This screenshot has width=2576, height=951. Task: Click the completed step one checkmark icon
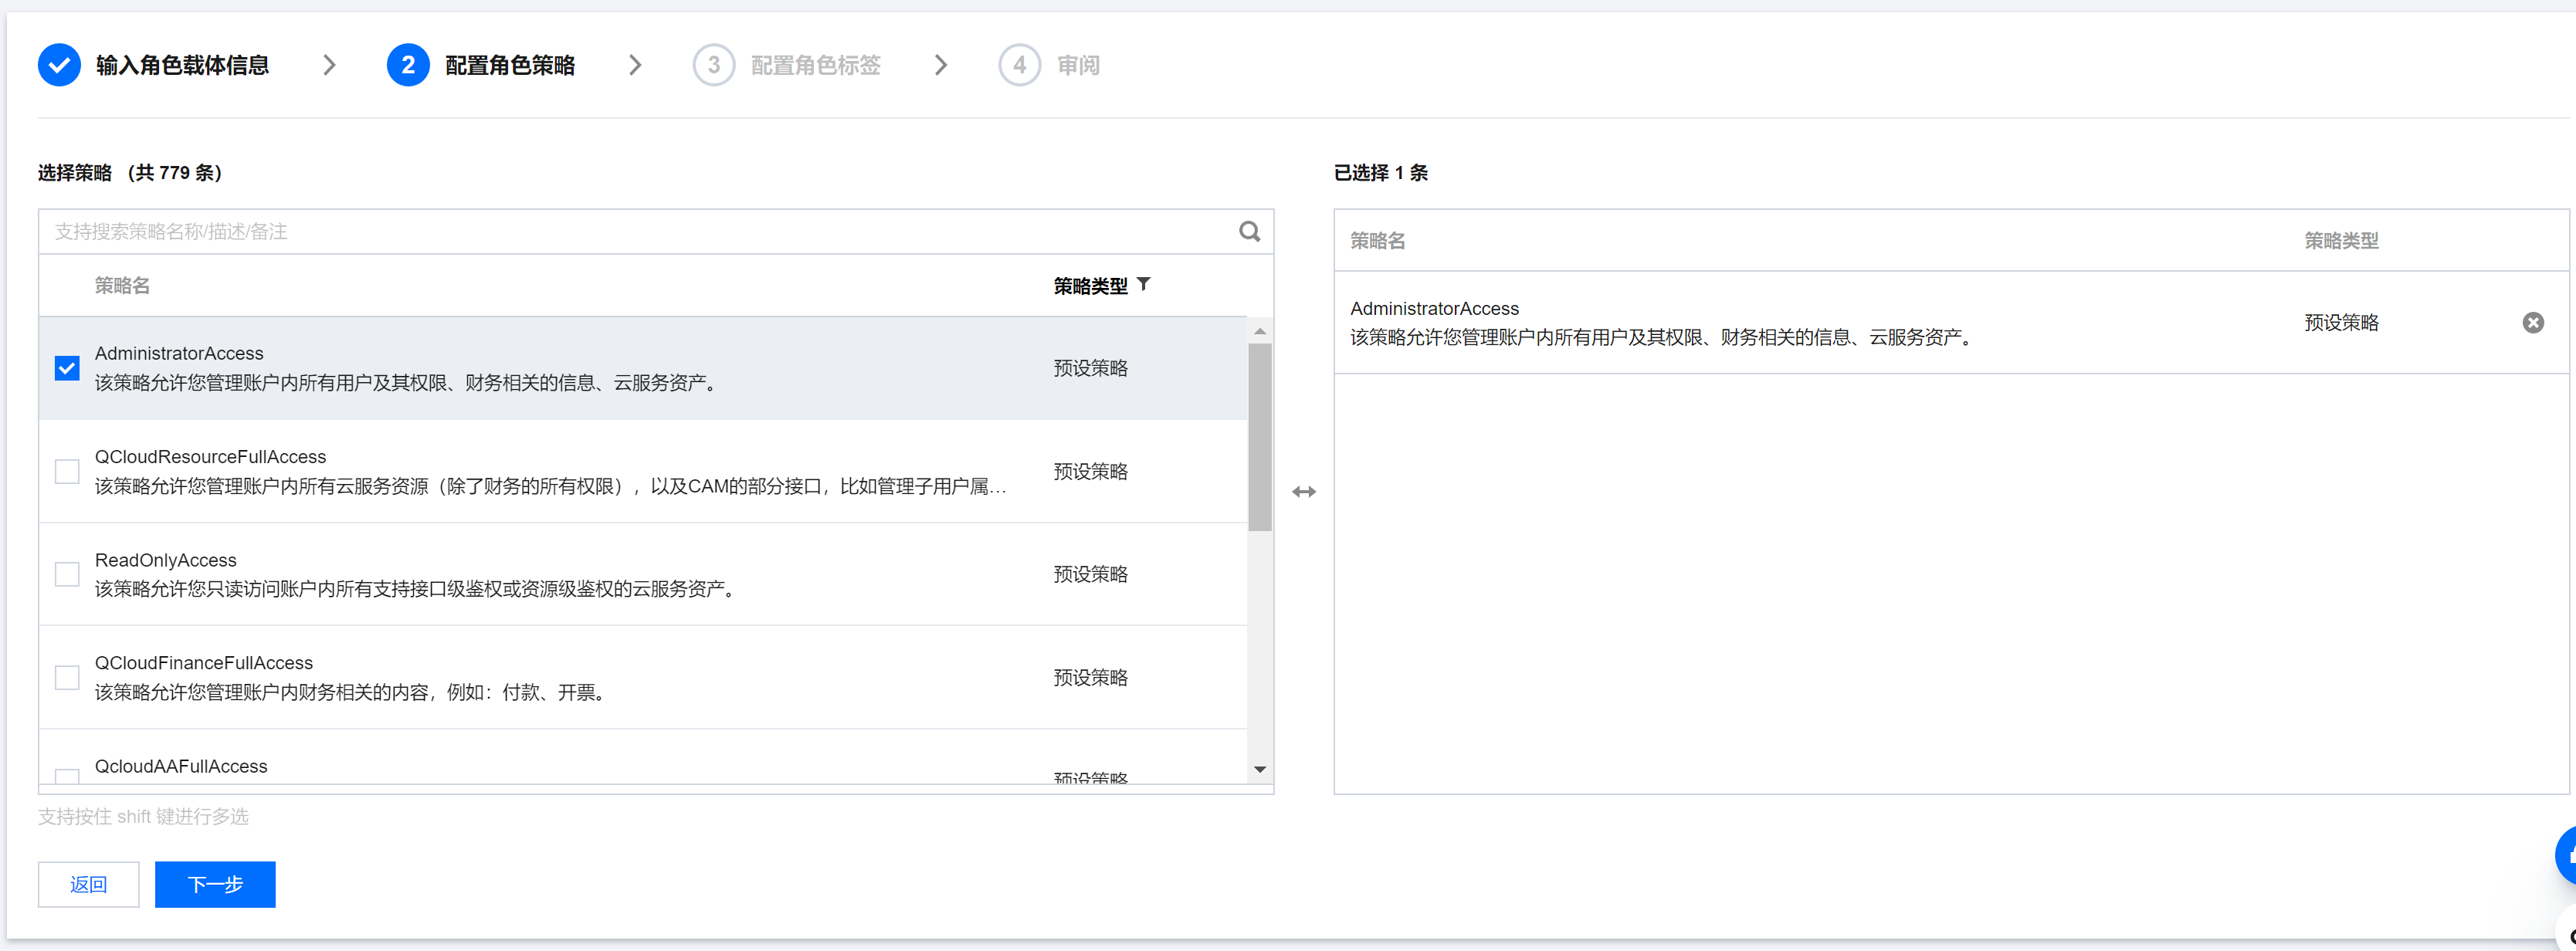point(59,65)
